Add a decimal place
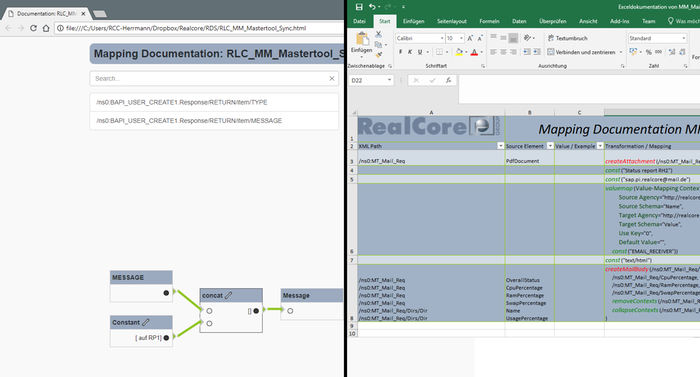The height and width of the screenshot is (377, 700). [x=672, y=52]
